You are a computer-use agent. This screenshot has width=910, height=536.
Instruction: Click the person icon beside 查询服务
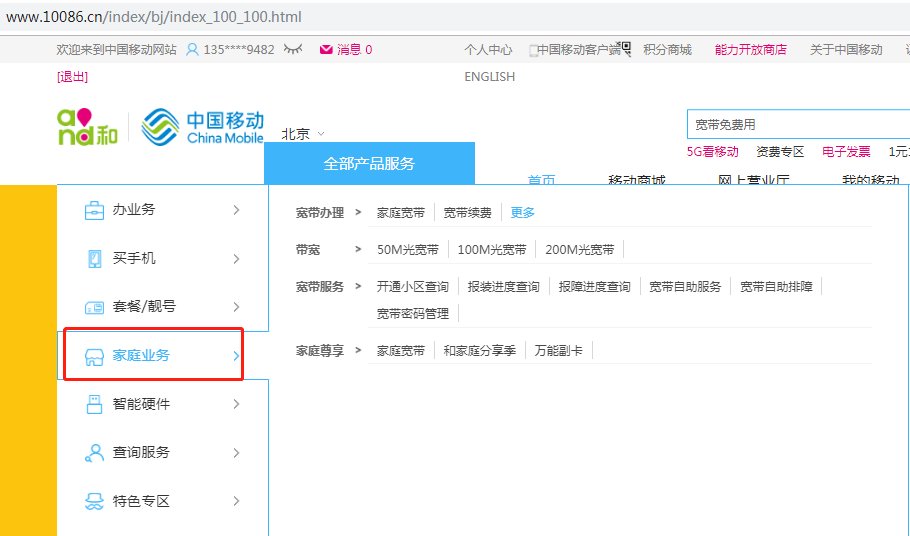(94, 452)
